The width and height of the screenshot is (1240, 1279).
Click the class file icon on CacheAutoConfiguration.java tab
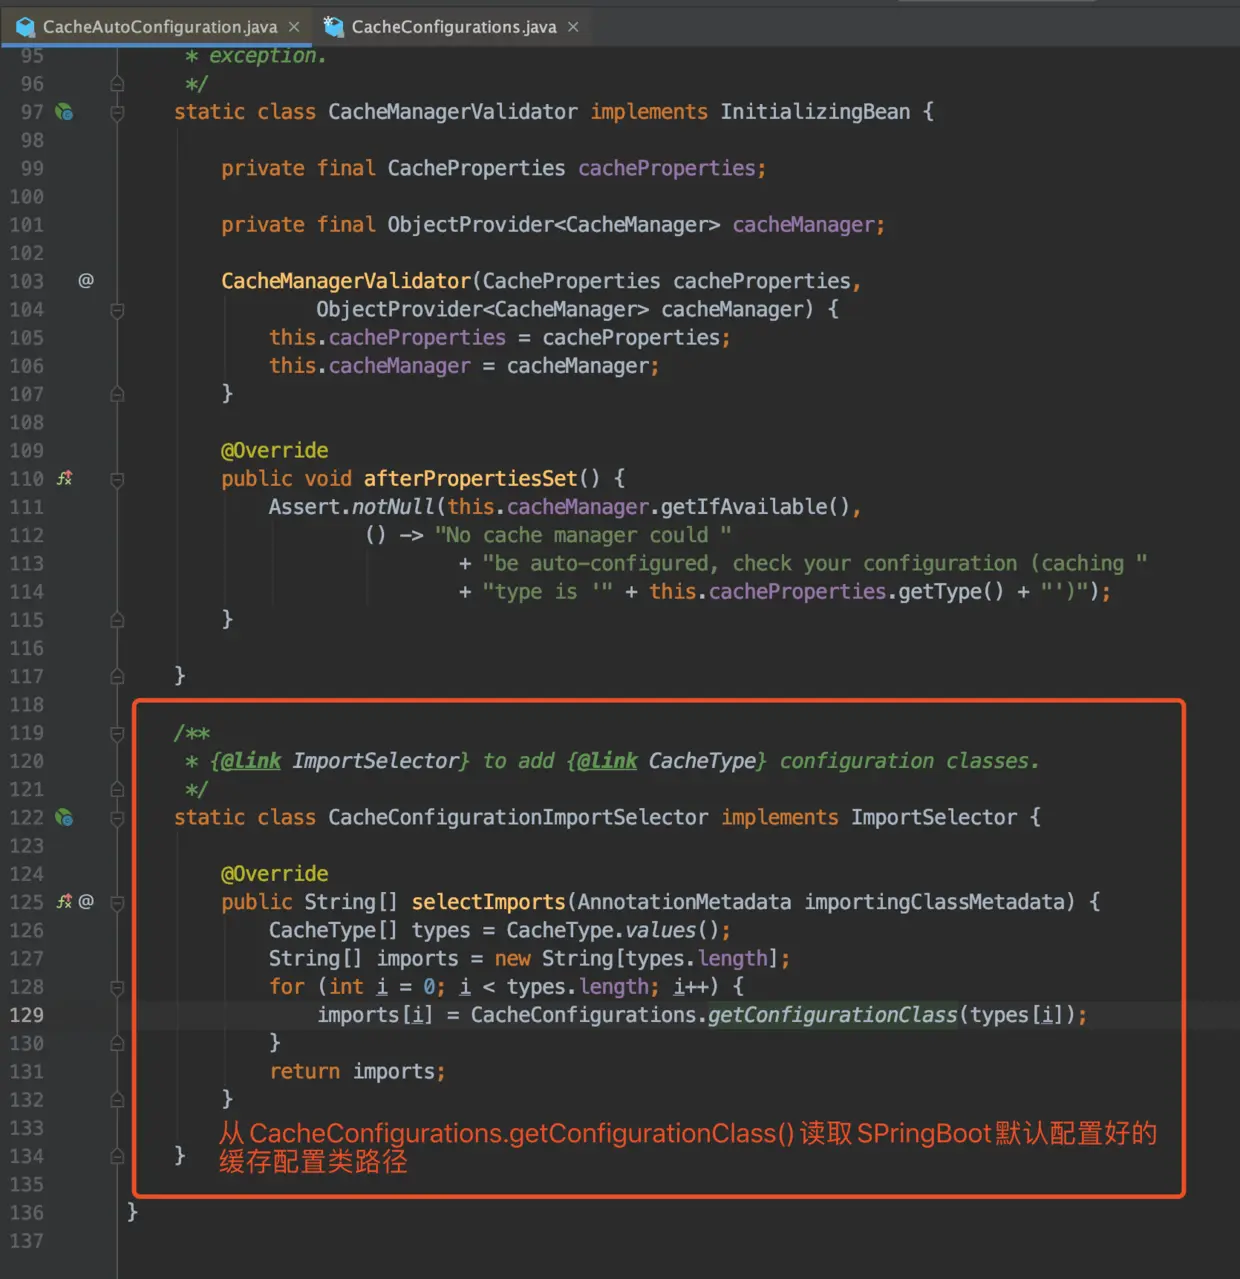25,27
